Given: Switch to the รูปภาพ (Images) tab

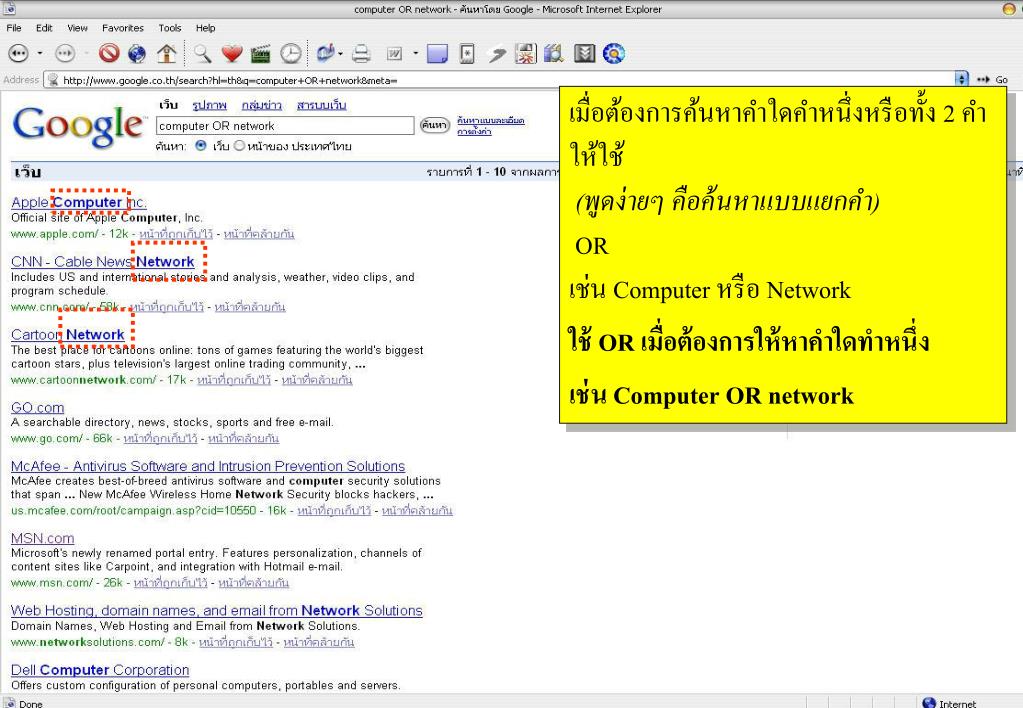Looking at the screenshot, I should tap(209, 105).
